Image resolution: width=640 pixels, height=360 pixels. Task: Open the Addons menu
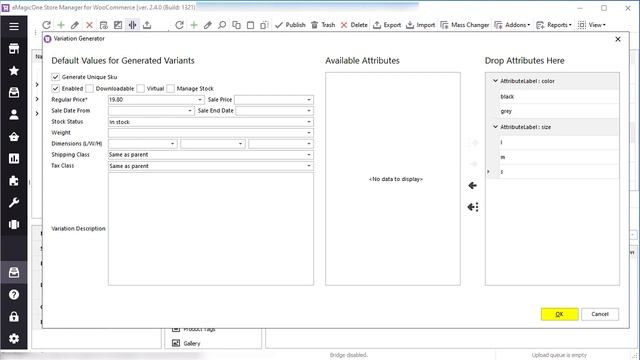(512, 25)
